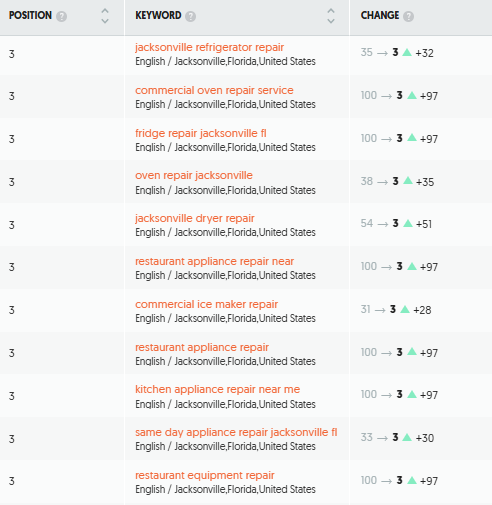Select +51 change value for dryer repair
The image size is (492, 505).
pyautogui.click(x=424, y=224)
